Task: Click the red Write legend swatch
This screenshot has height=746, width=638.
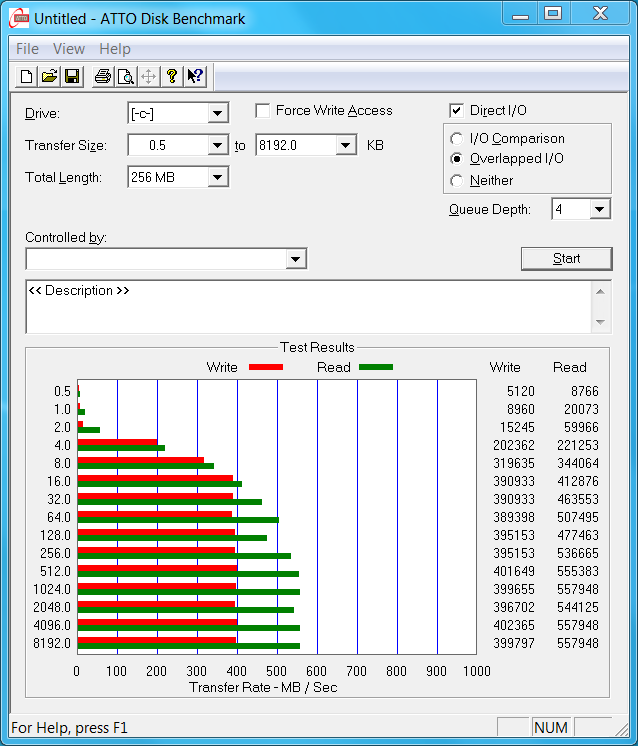Action: (266, 367)
